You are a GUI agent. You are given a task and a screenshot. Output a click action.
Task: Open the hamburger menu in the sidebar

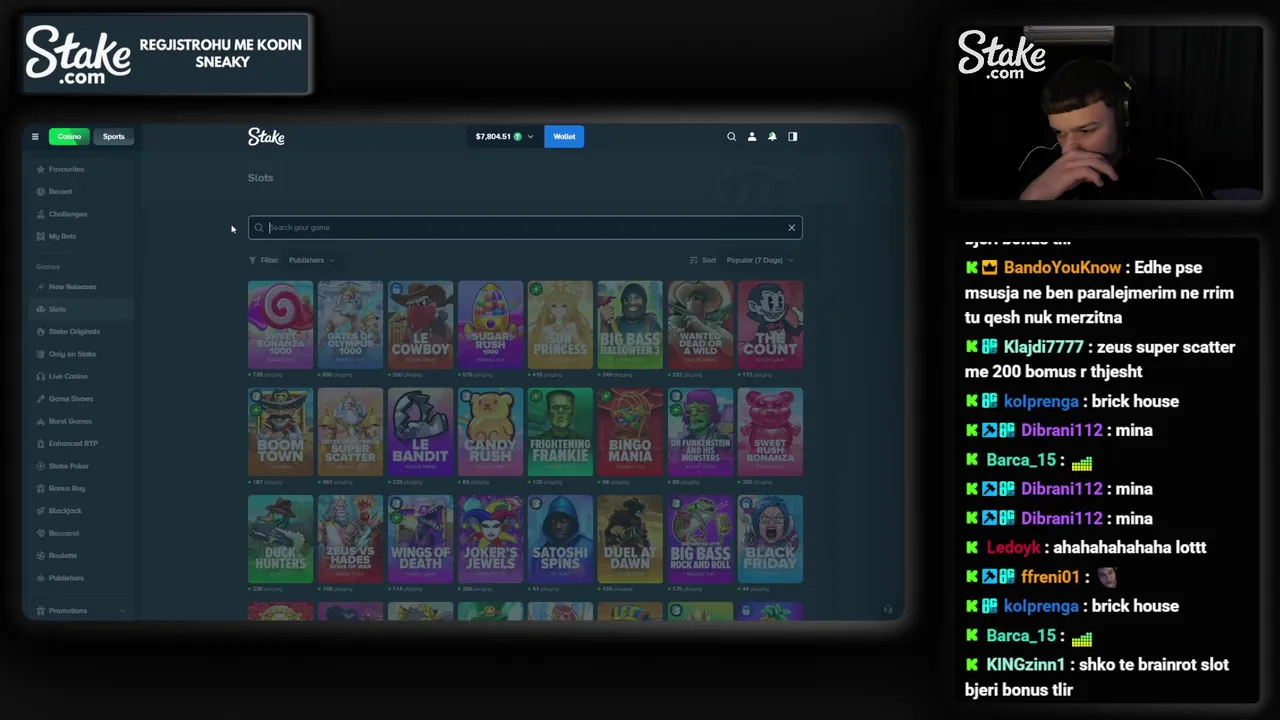point(35,137)
